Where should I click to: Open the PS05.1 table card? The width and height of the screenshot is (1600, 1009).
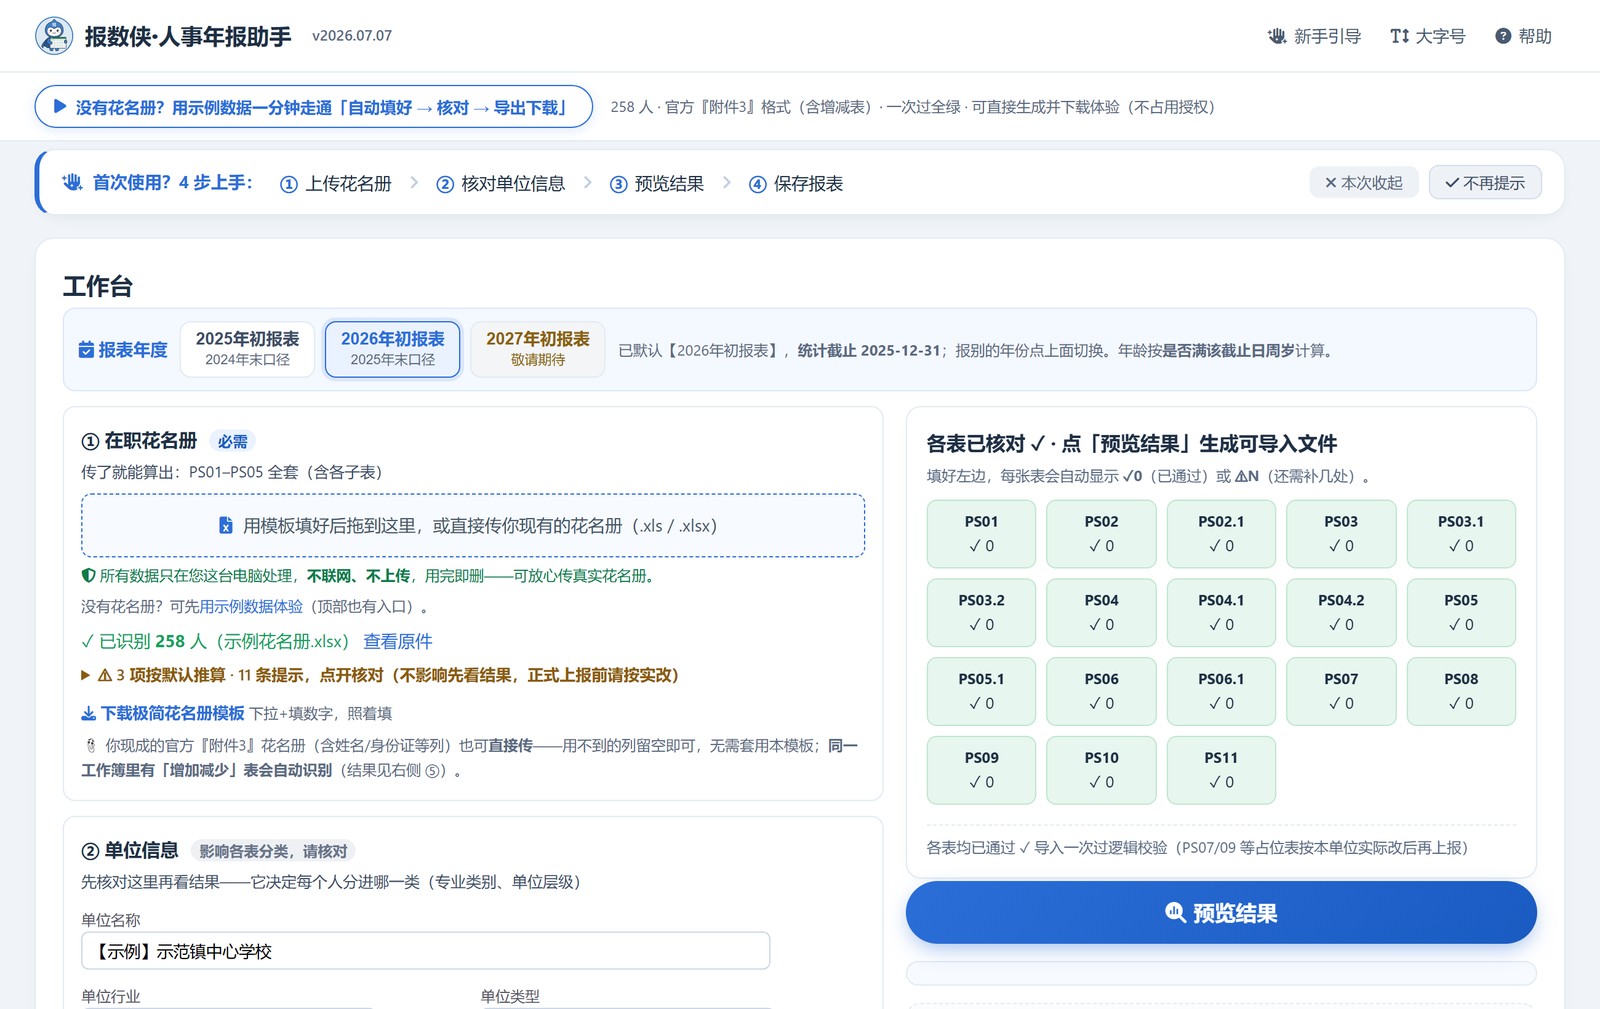click(x=981, y=691)
